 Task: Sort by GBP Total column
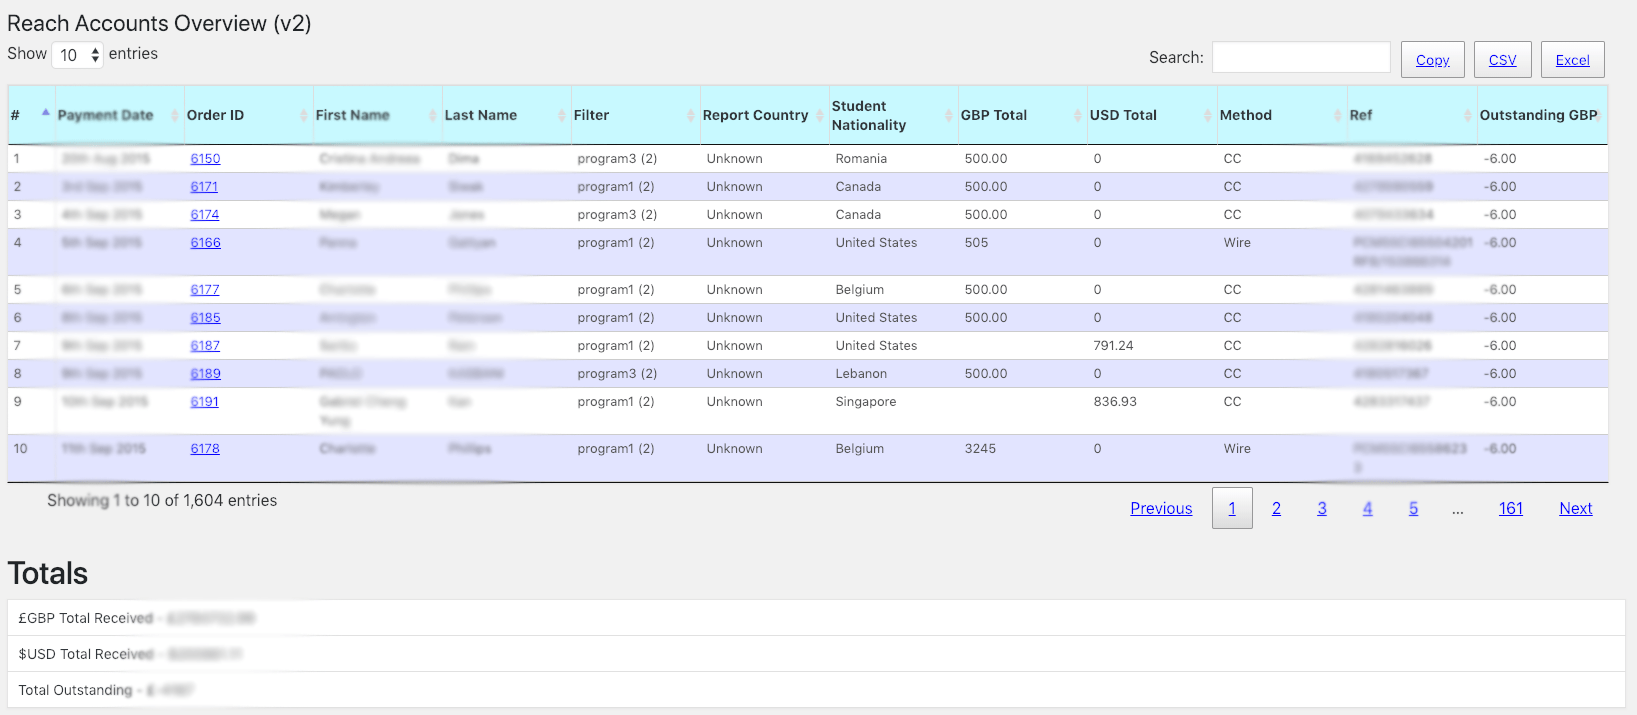pos(1022,115)
